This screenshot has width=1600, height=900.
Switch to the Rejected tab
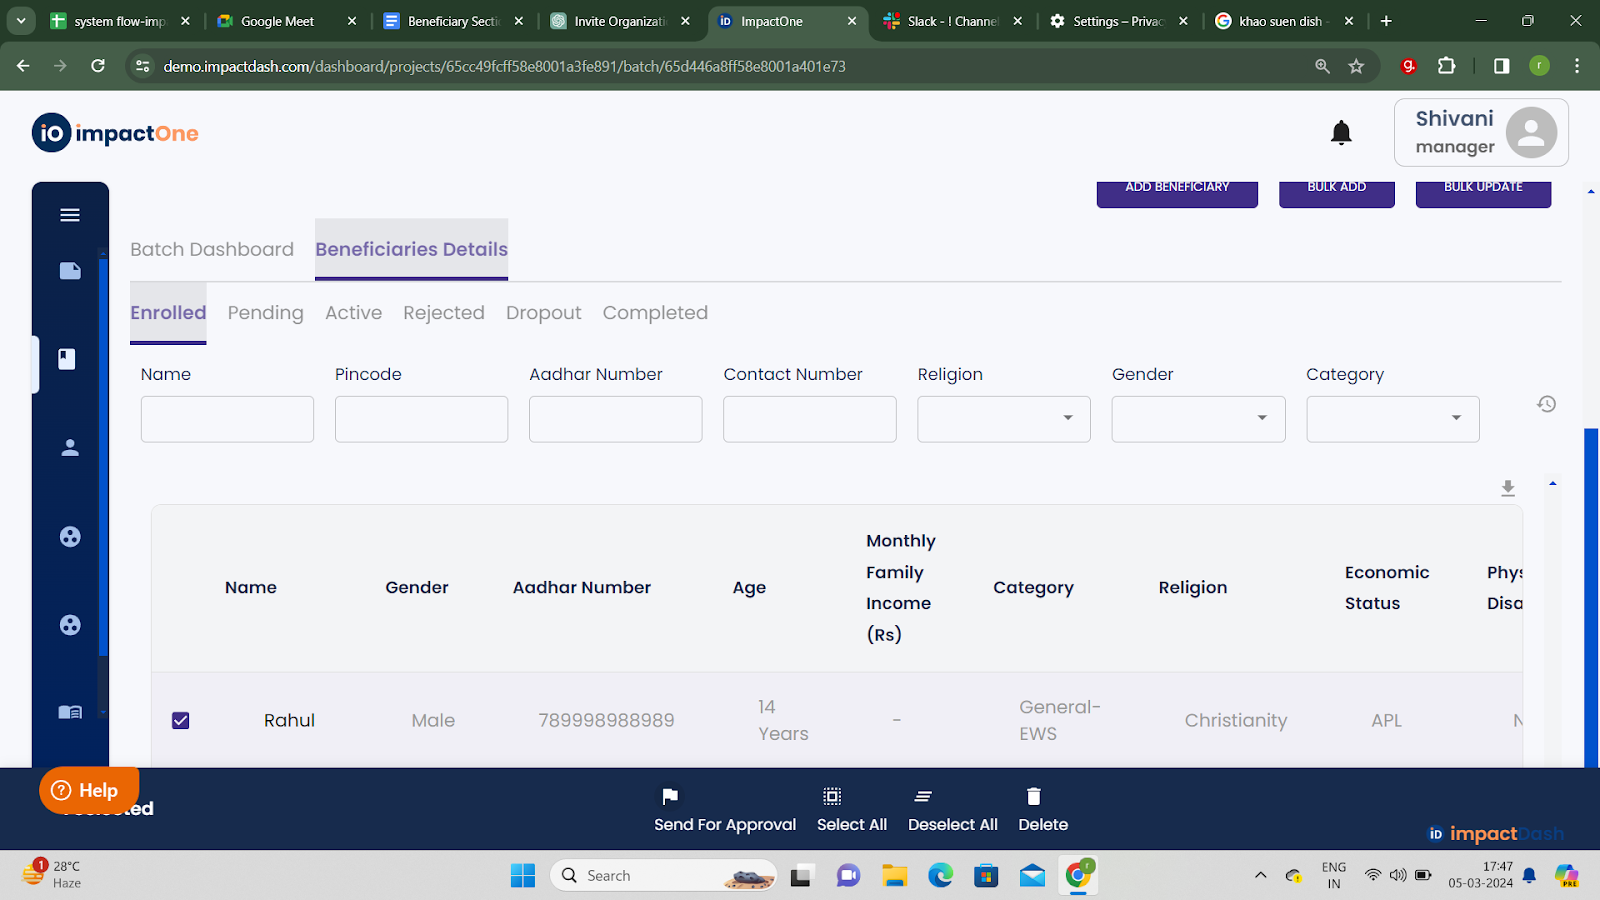[x=444, y=313]
